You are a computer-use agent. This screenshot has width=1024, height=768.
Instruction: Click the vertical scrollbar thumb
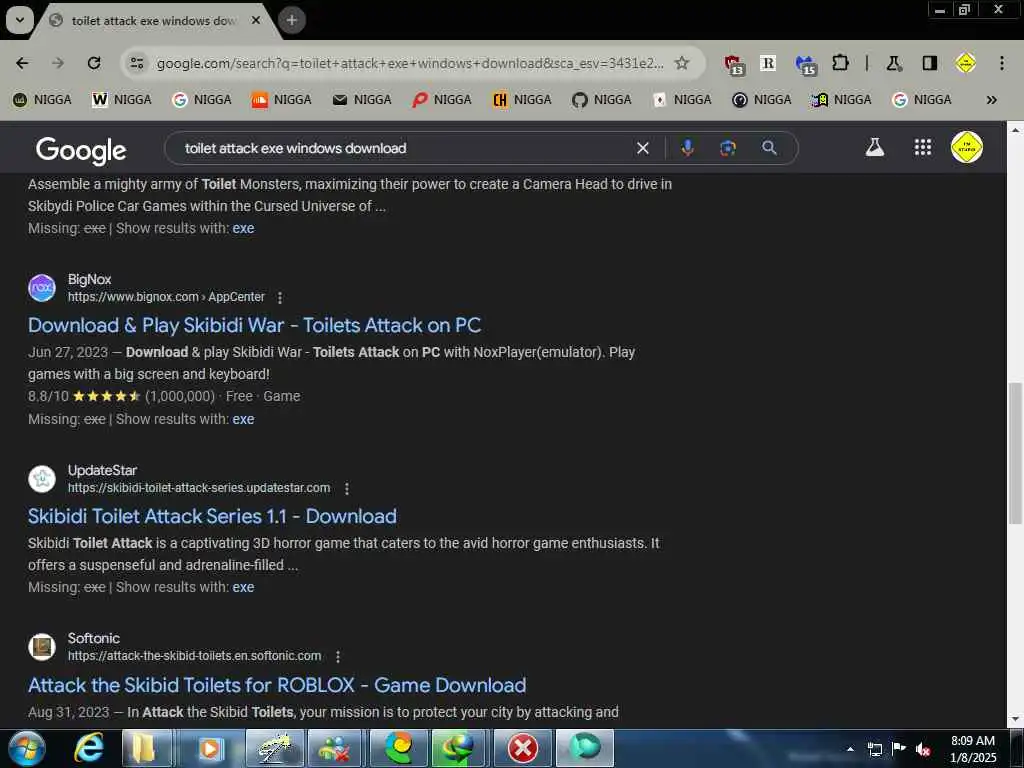(1015, 453)
